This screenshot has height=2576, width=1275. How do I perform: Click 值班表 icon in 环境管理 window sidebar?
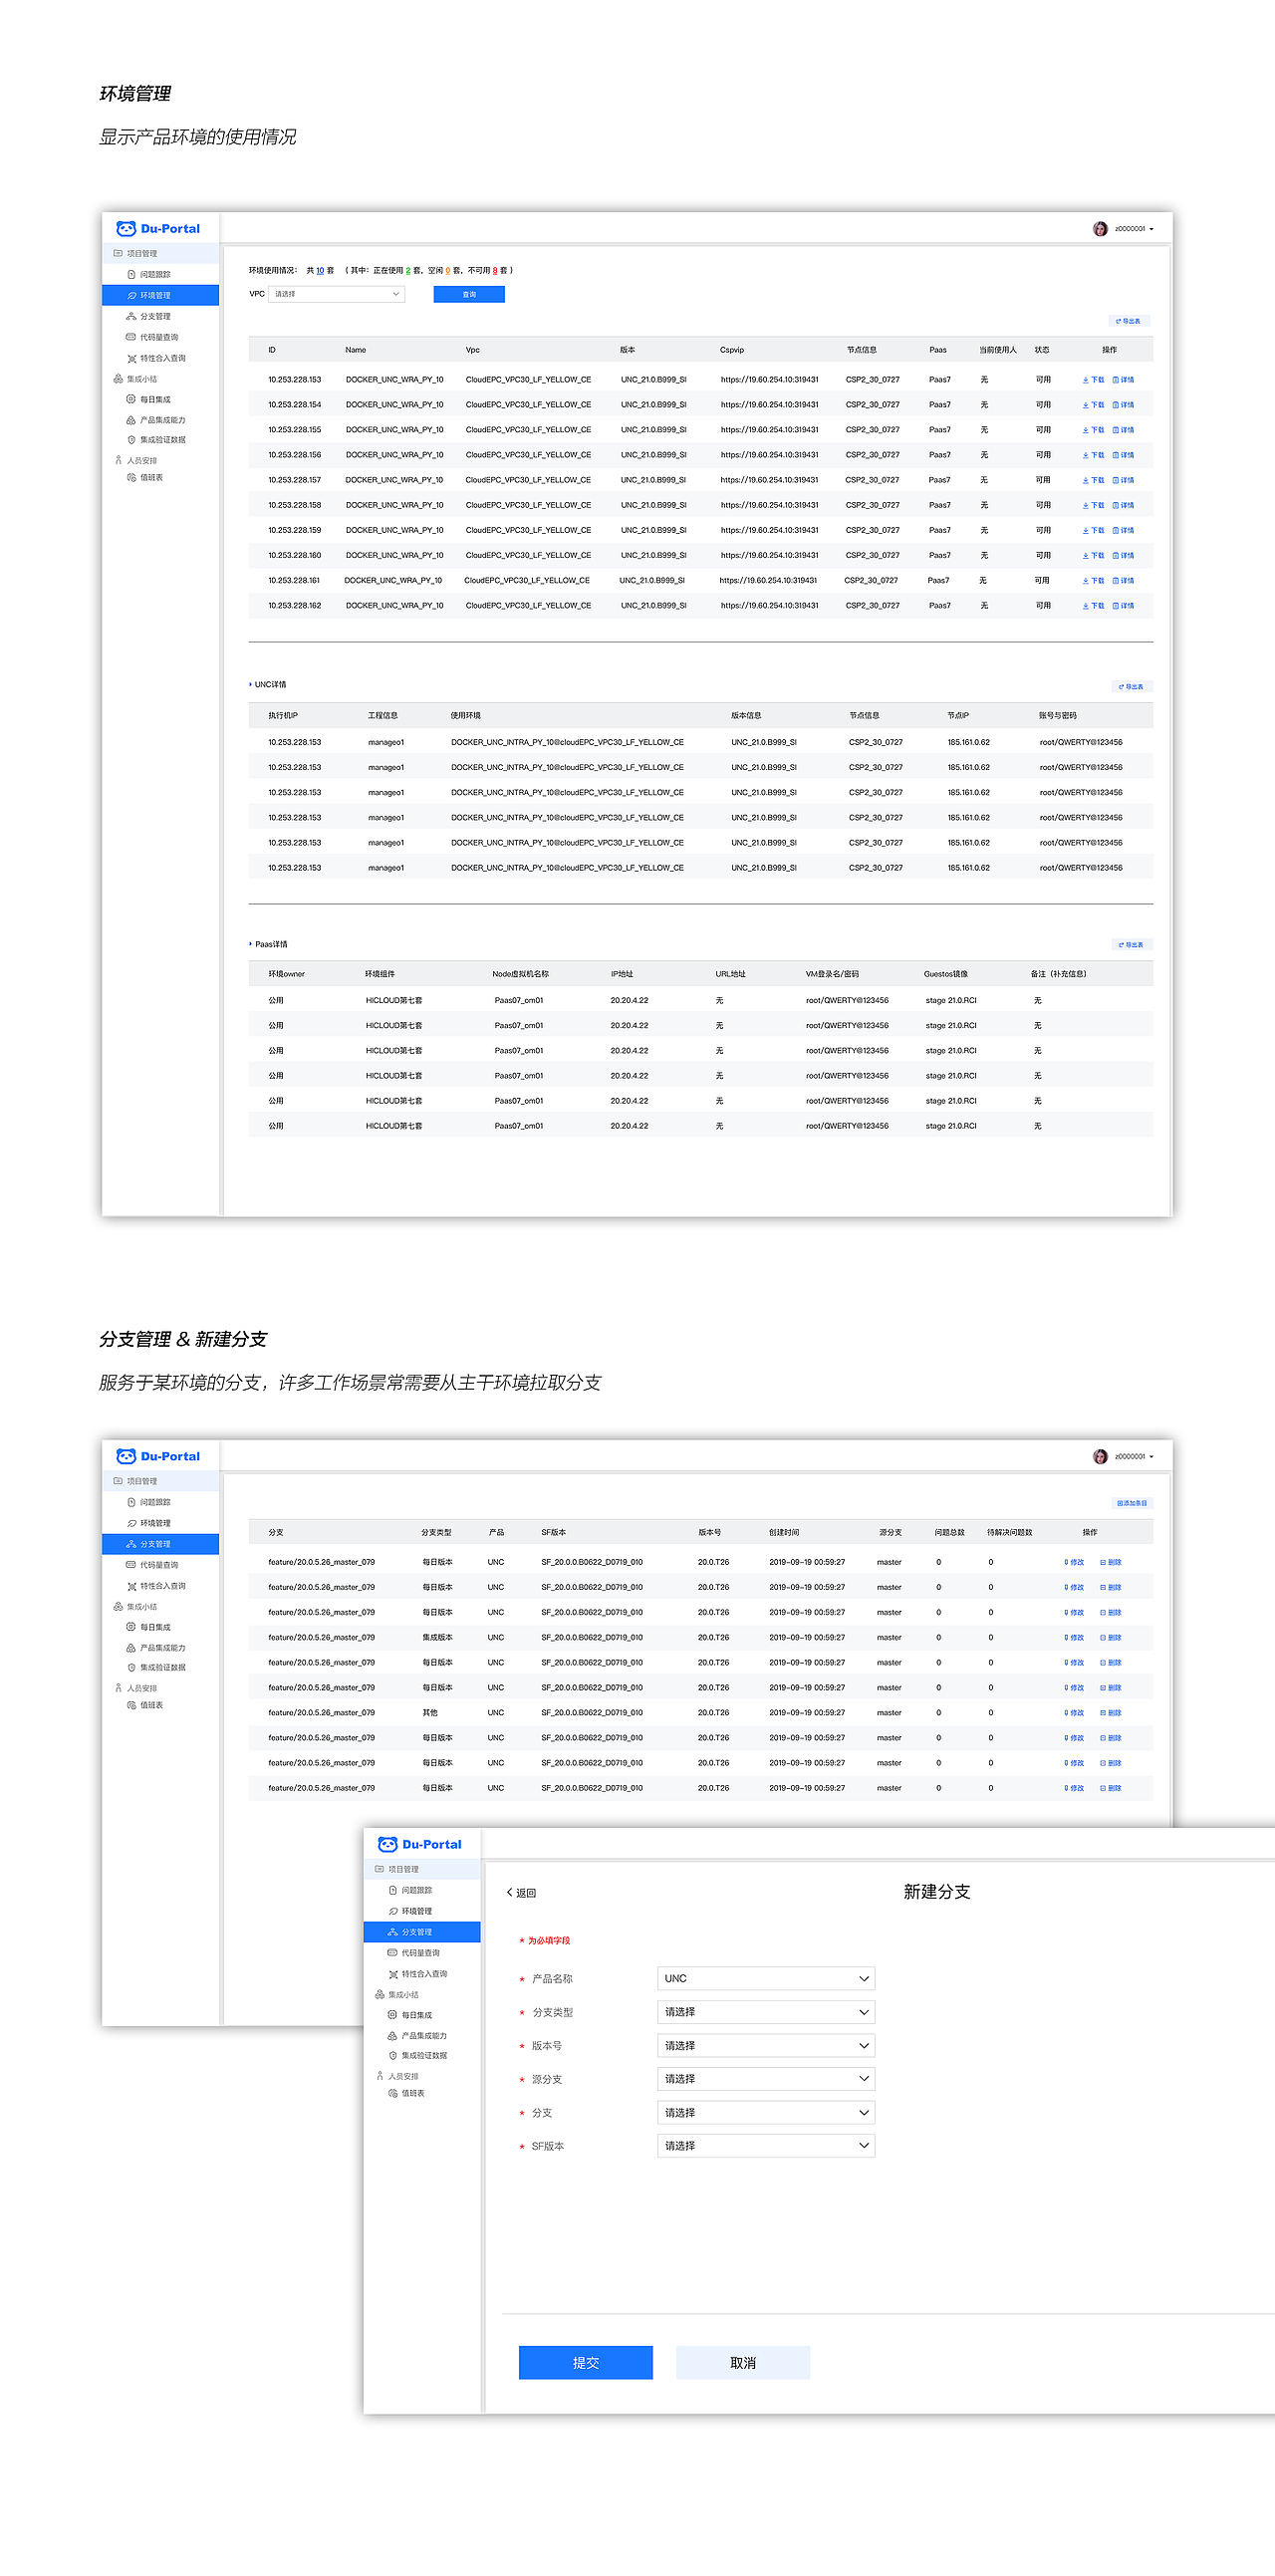(131, 478)
